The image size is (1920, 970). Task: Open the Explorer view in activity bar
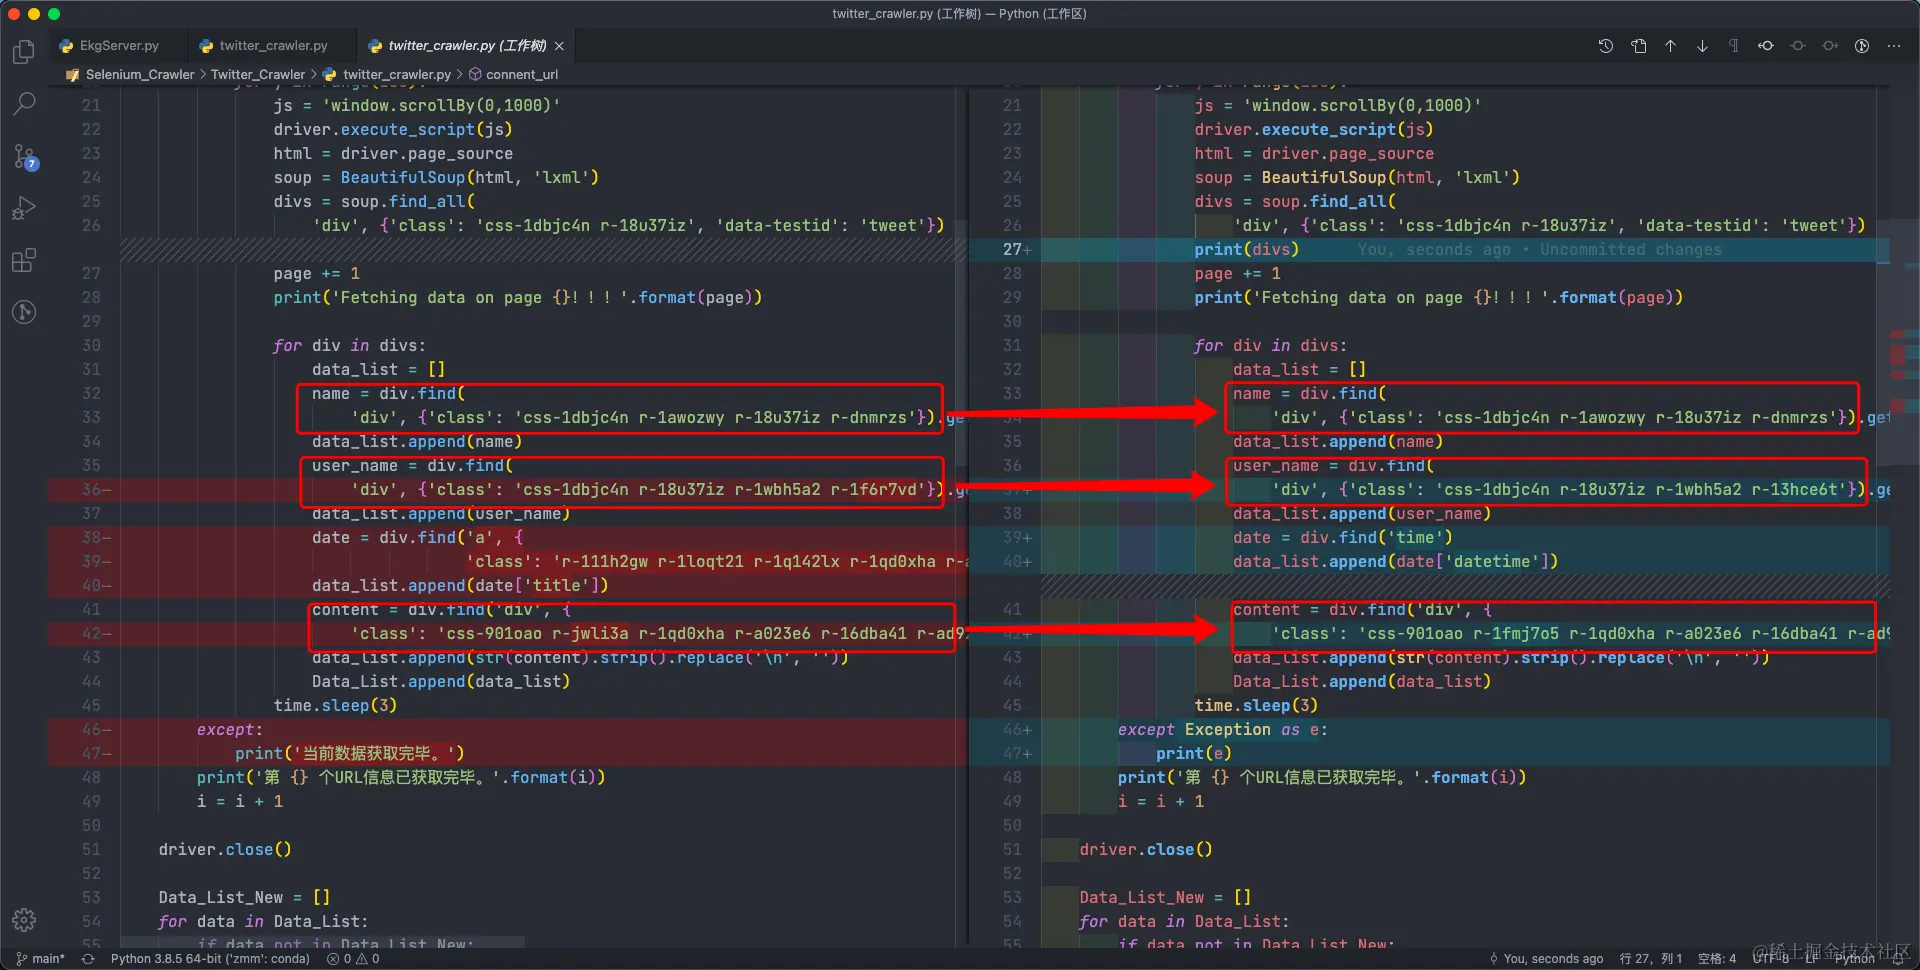[x=24, y=52]
